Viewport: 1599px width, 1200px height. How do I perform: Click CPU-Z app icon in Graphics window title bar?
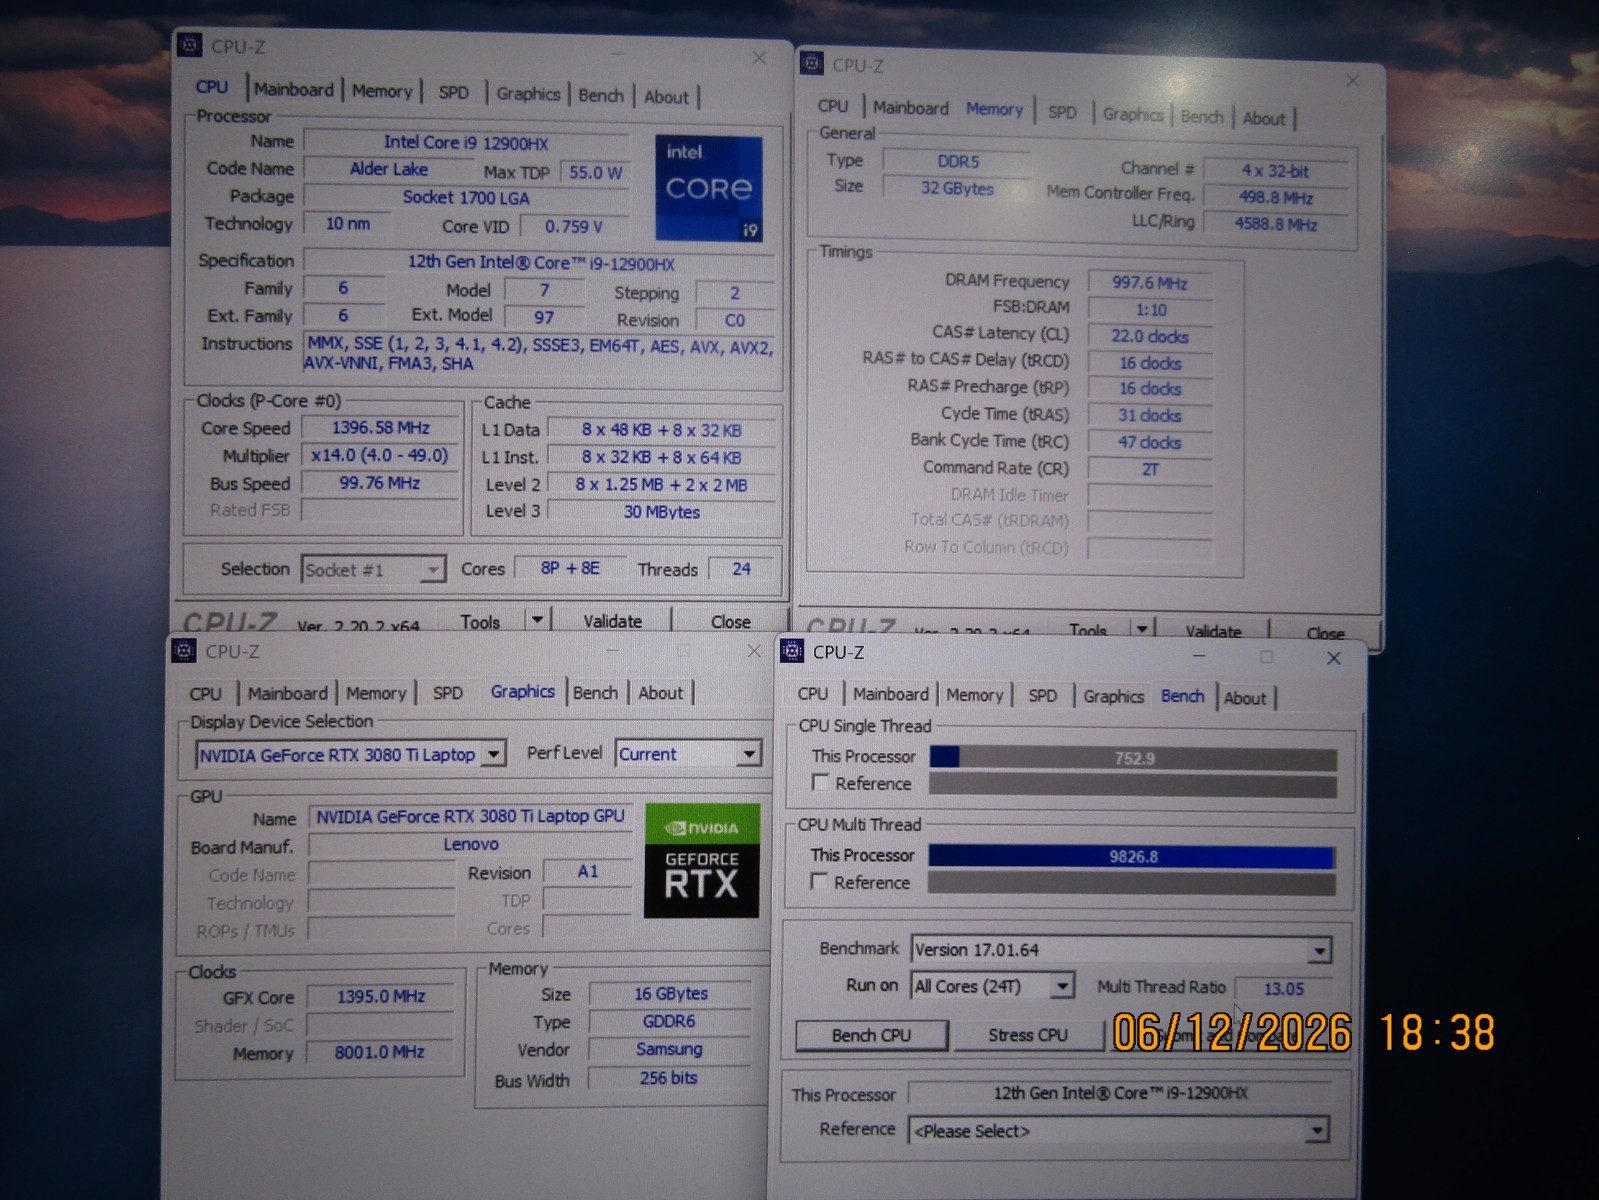pyautogui.click(x=184, y=651)
